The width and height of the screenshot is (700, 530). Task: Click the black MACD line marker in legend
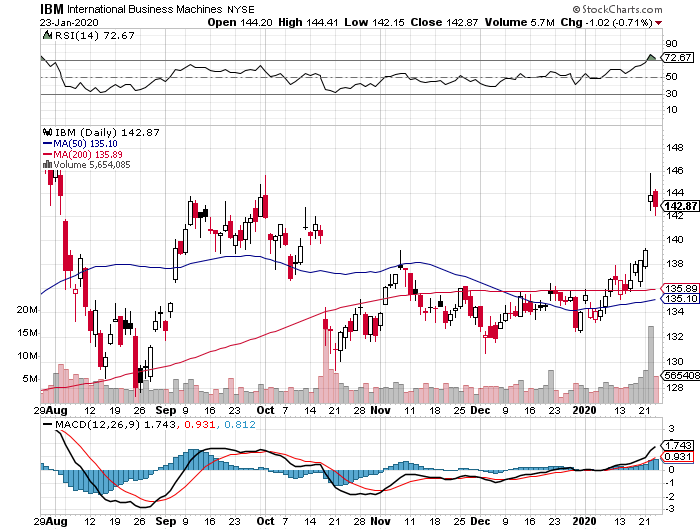pos(47,424)
